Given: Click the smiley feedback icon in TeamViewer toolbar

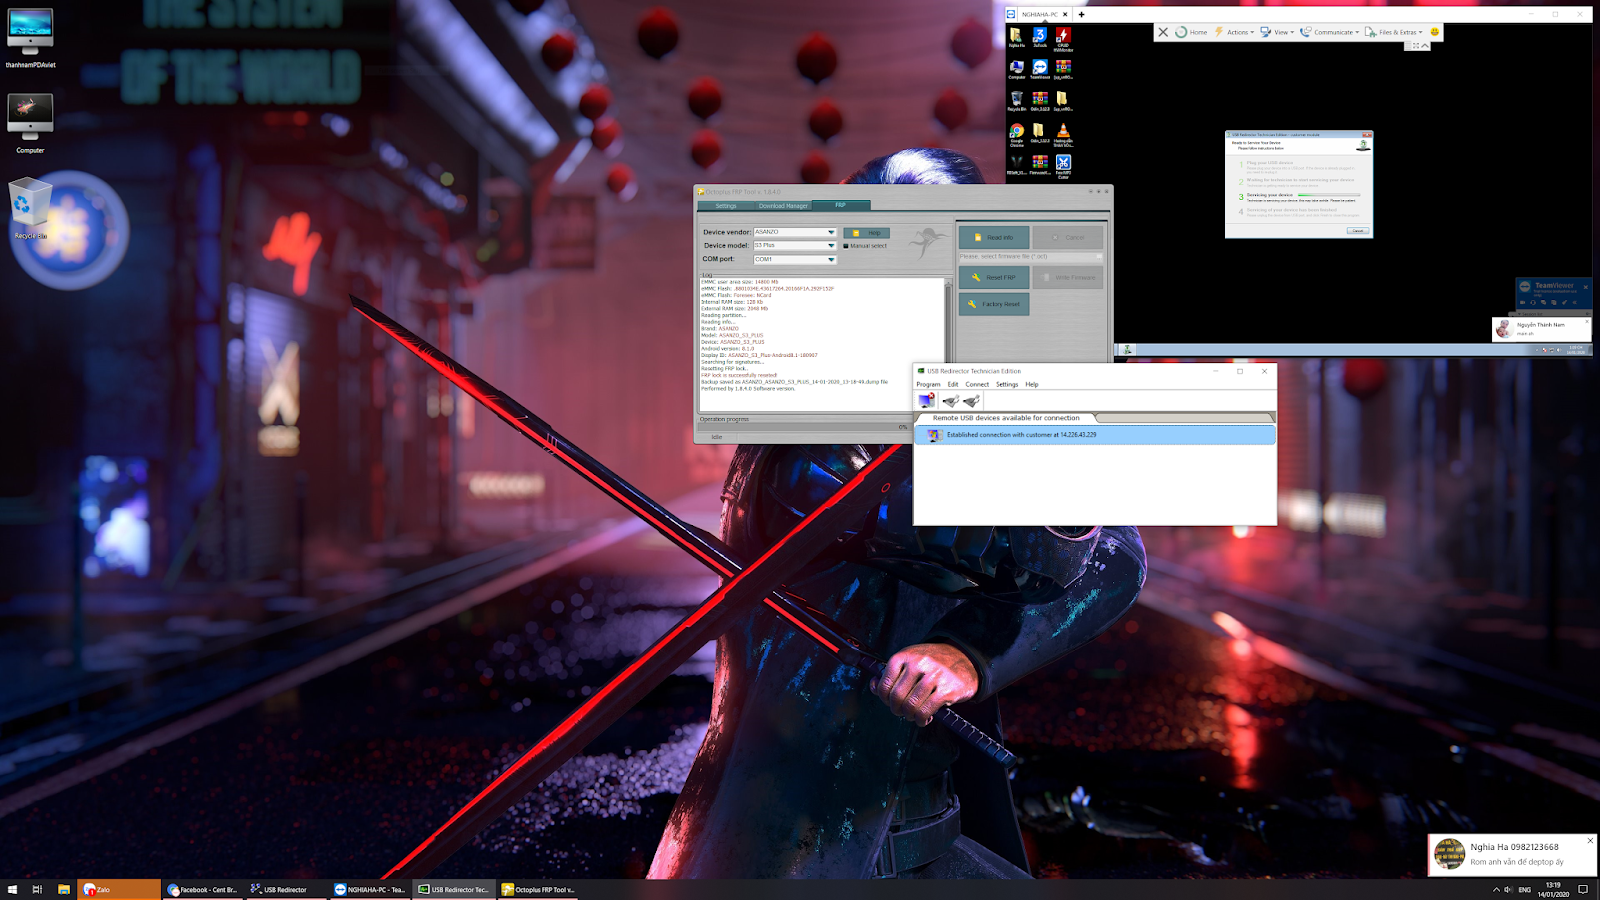Looking at the screenshot, I should (x=1434, y=32).
